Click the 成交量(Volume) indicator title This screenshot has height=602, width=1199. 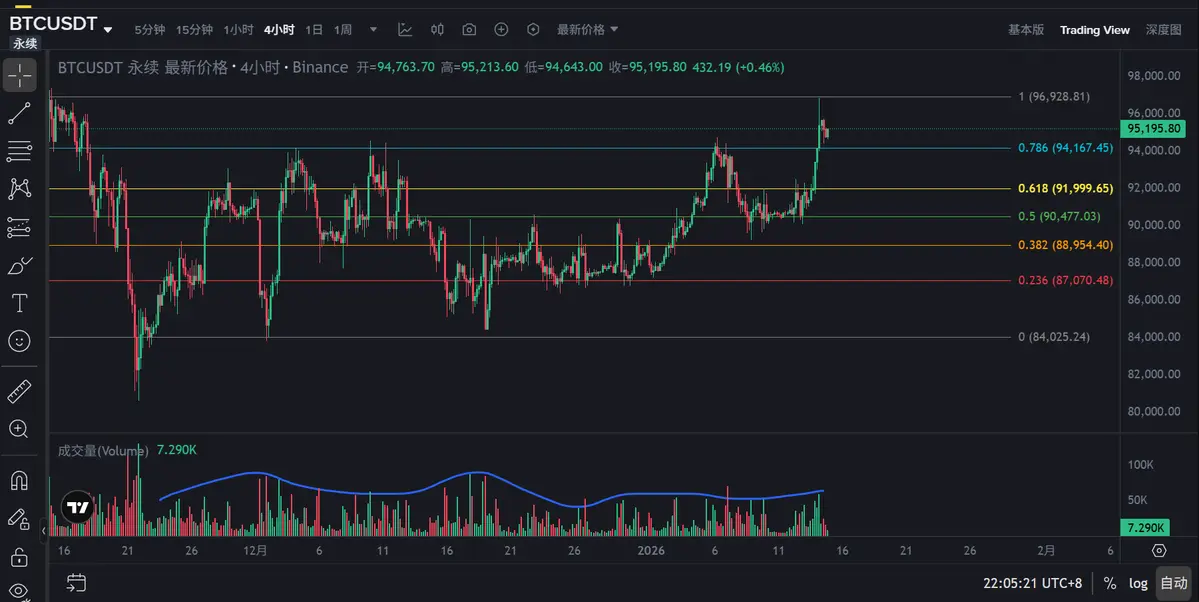click(x=103, y=451)
